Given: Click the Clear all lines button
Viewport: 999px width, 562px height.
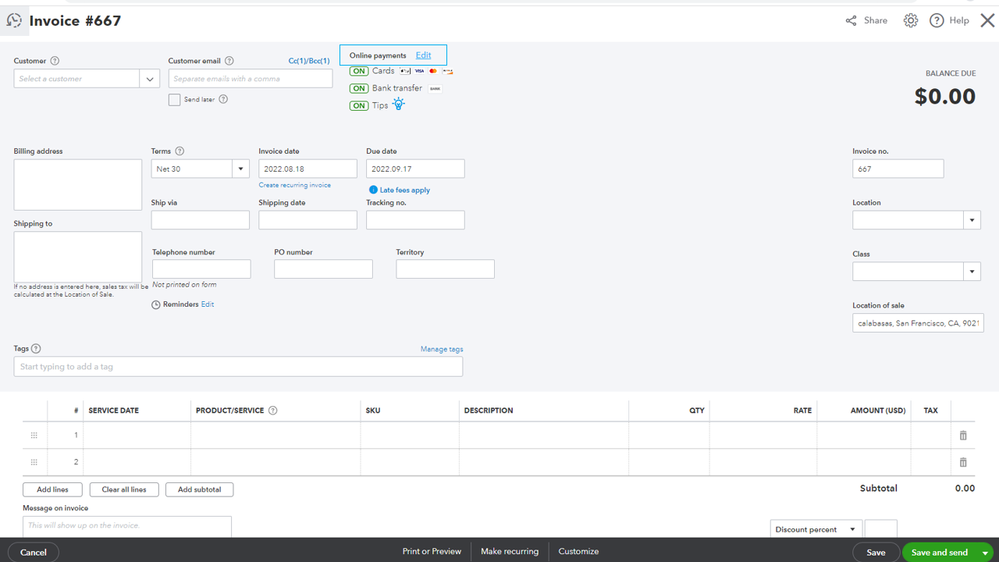Looking at the screenshot, I should coord(124,489).
